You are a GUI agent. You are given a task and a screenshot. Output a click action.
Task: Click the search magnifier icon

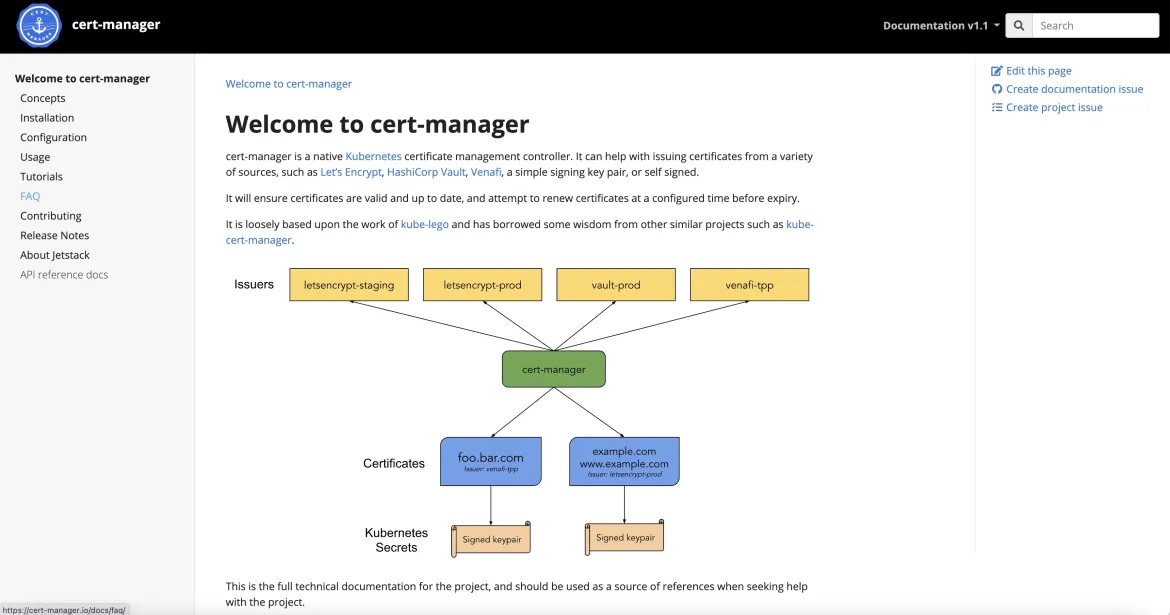coord(1019,26)
